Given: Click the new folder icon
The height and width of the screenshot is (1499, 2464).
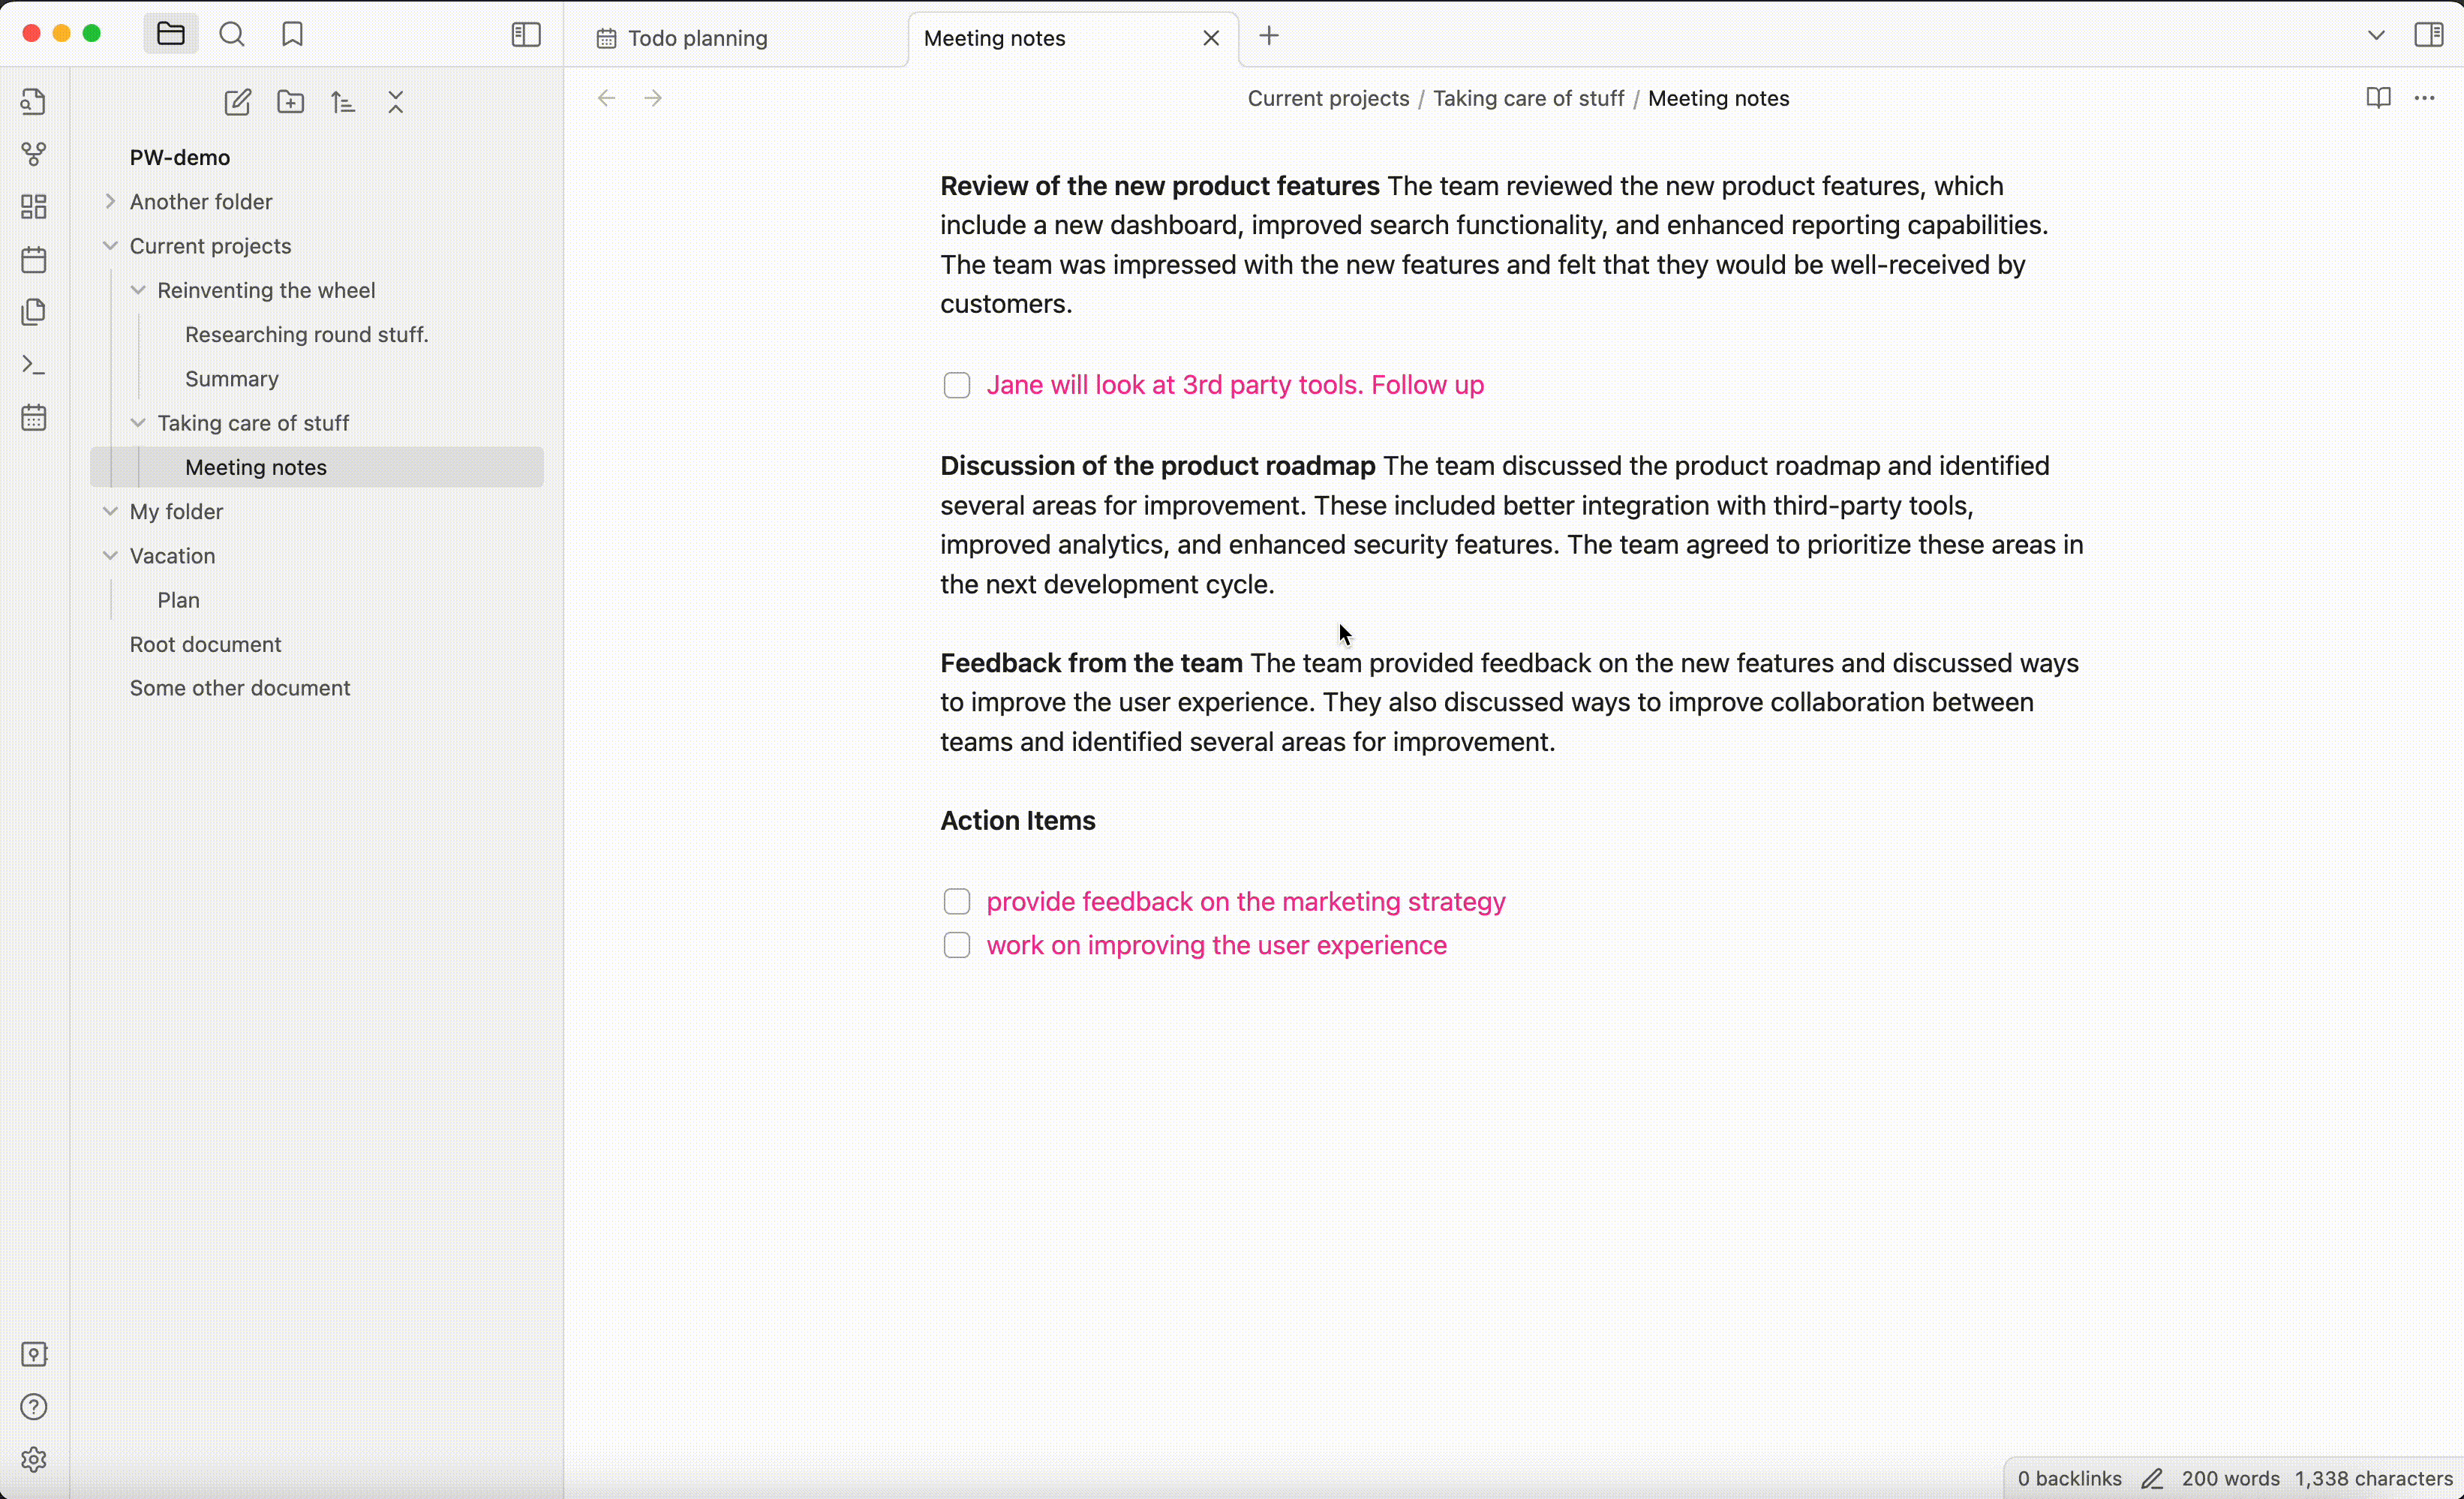Looking at the screenshot, I should click(290, 102).
